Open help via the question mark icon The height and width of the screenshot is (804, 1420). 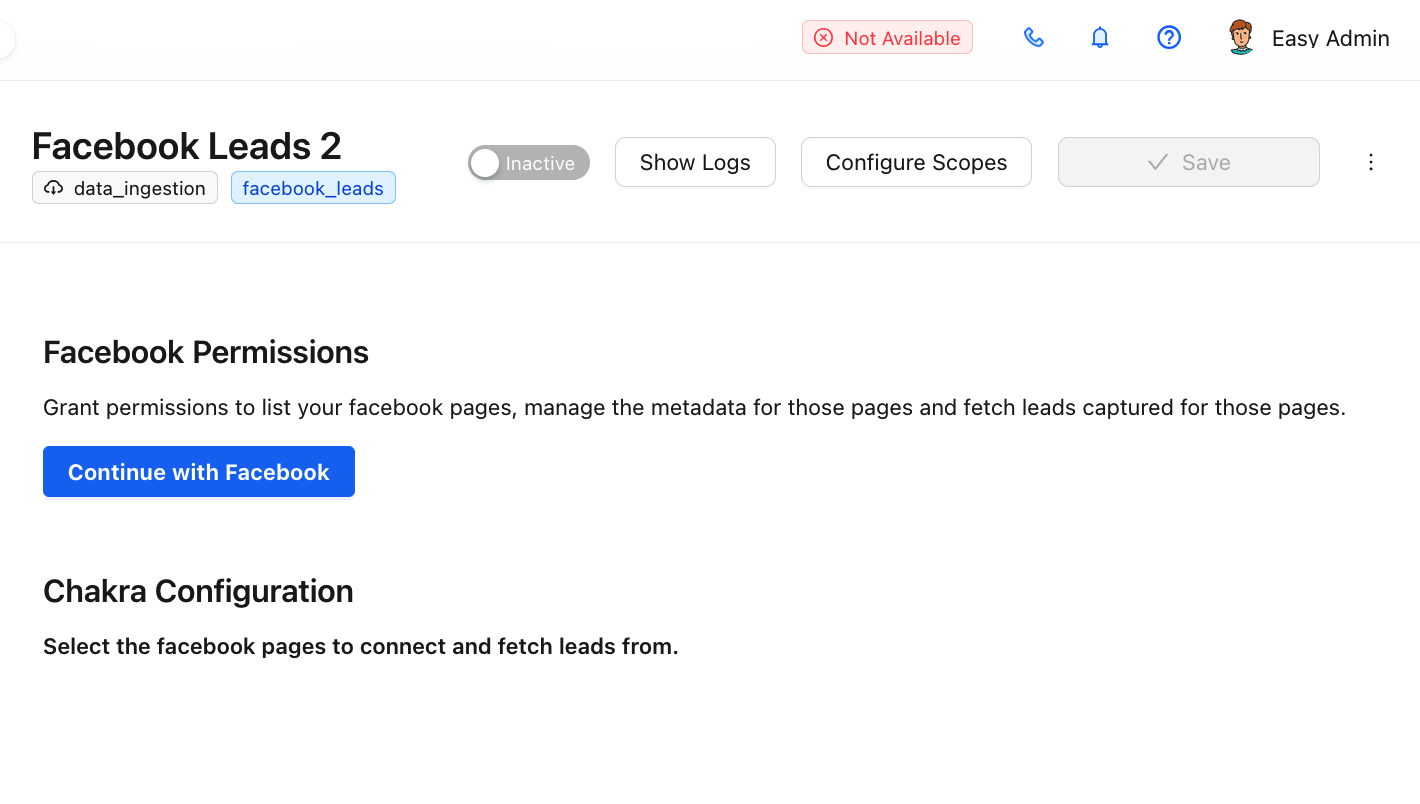pos(1169,38)
